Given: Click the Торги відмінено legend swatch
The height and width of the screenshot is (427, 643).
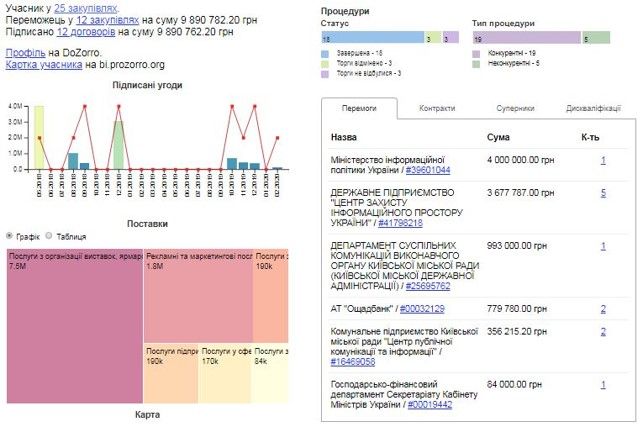Looking at the screenshot, I should click(326, 63).
